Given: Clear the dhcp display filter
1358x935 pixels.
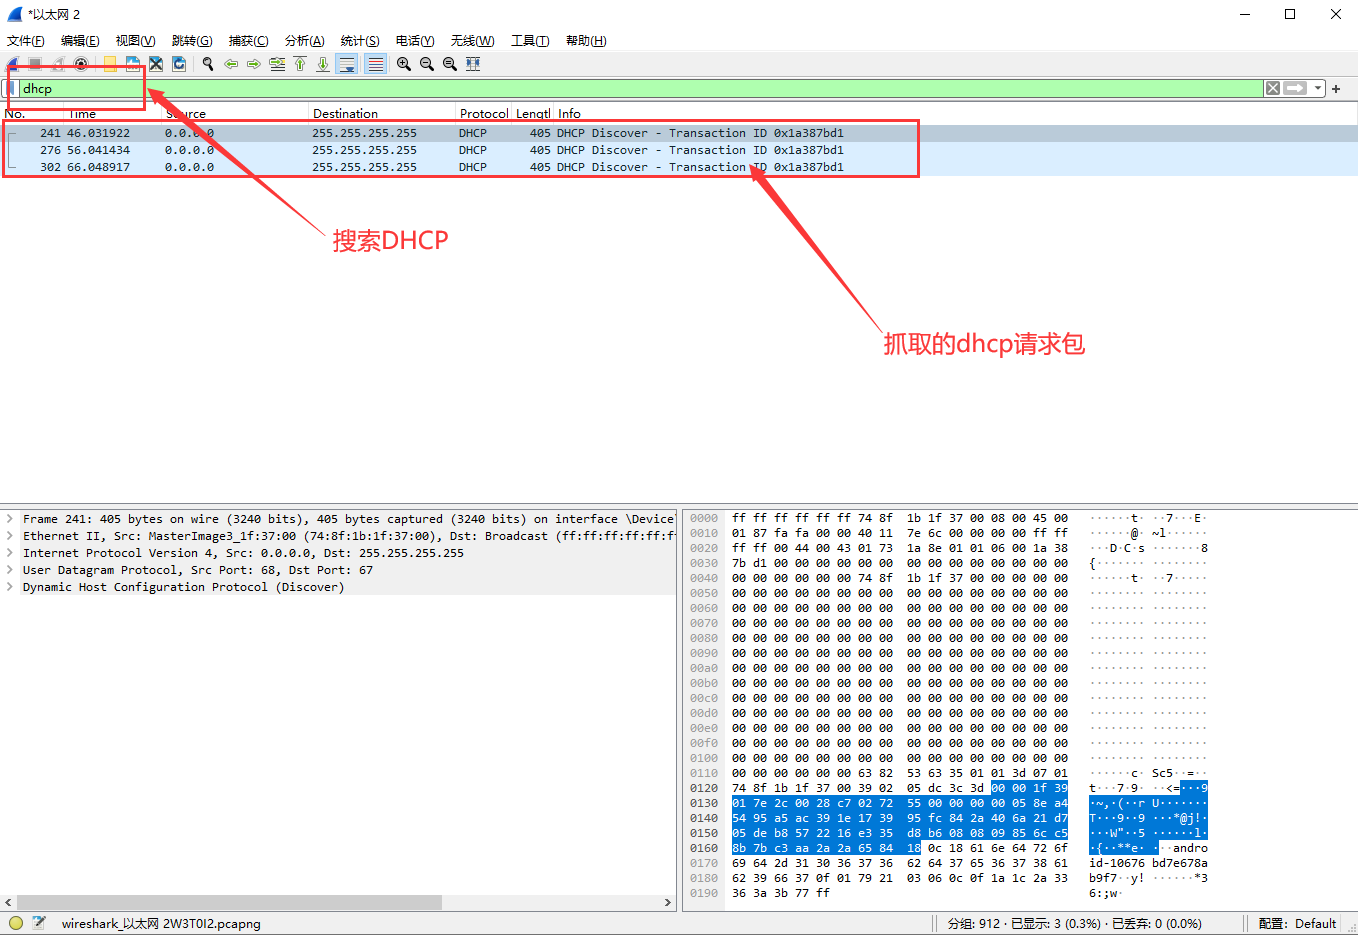Looking at the screenshot, I should pos(1273,88).
